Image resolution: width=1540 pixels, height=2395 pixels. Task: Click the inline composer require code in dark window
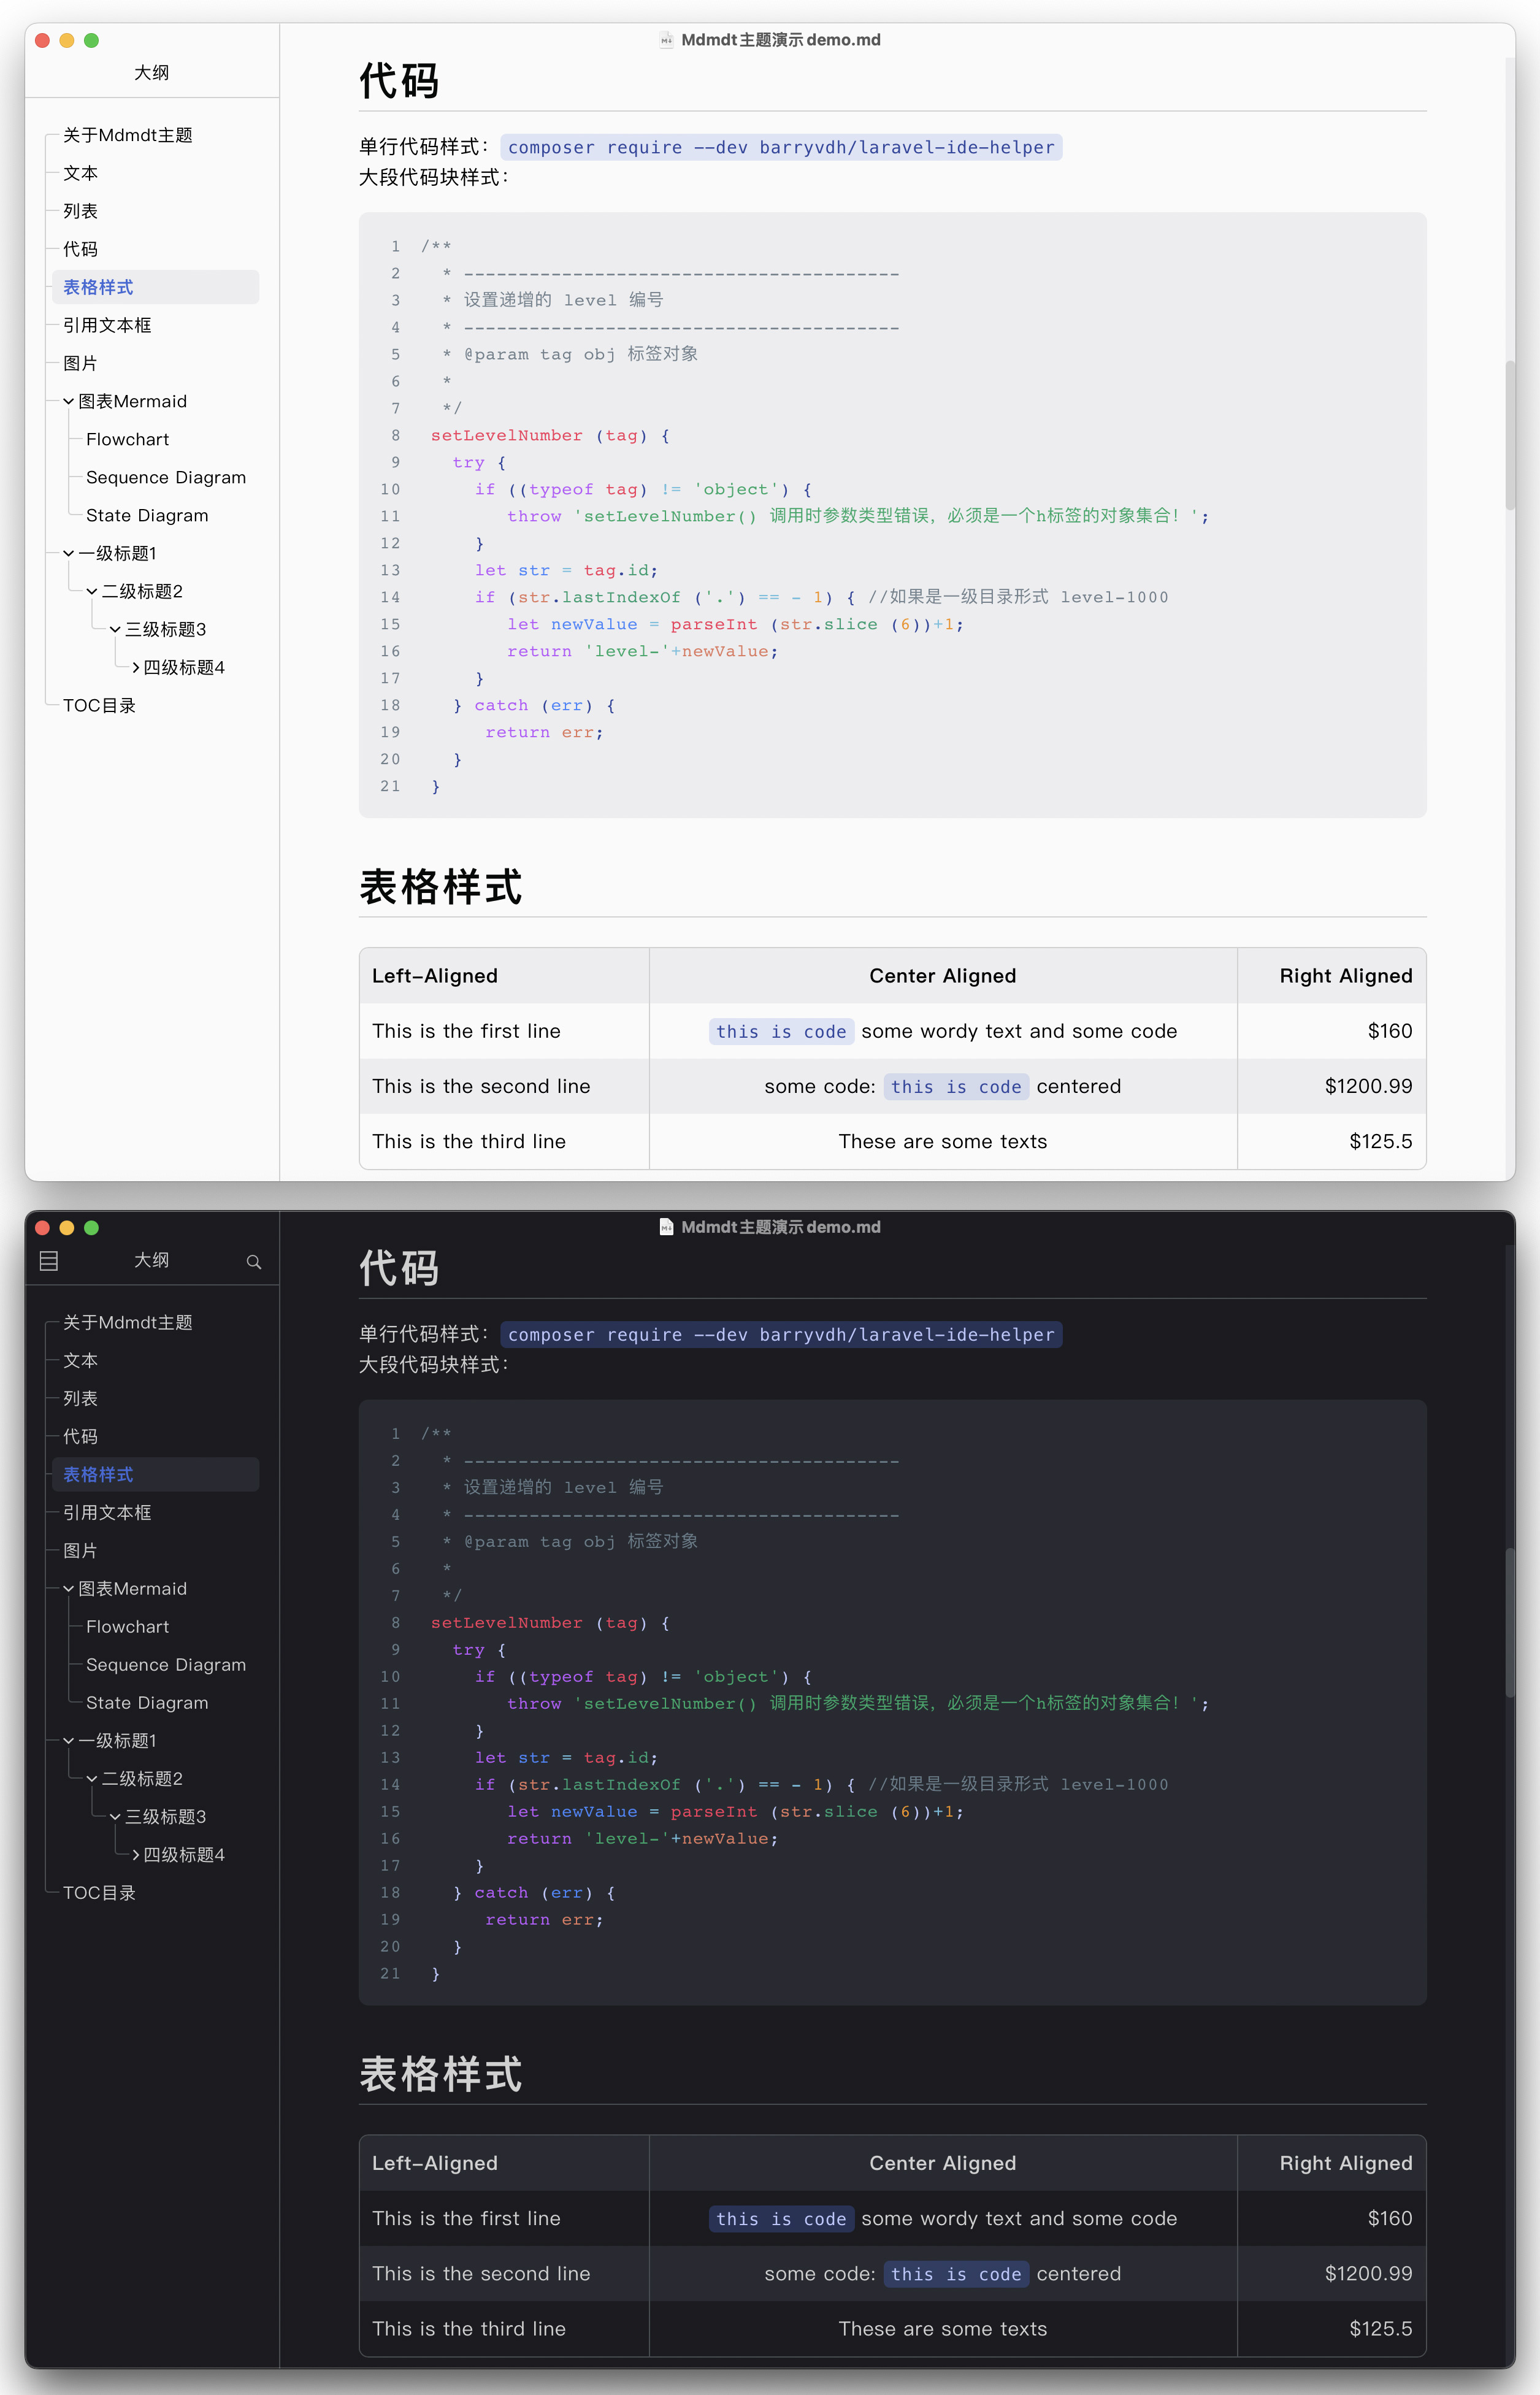tap(781, 1335)
